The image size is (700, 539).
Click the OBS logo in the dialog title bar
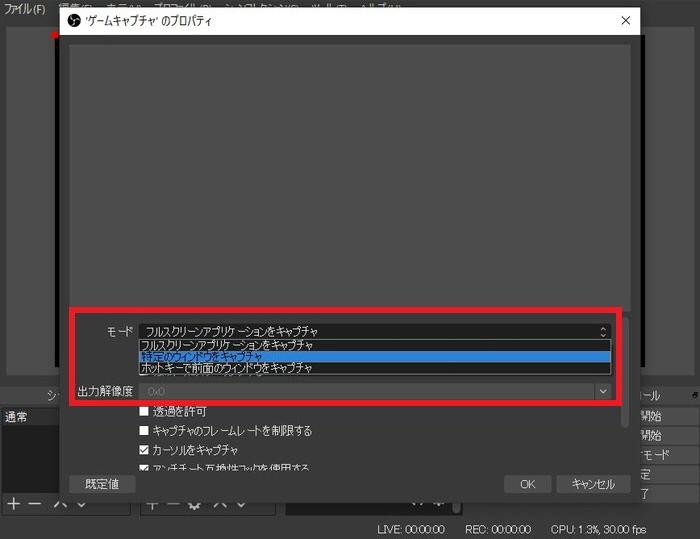coord(74,21)
